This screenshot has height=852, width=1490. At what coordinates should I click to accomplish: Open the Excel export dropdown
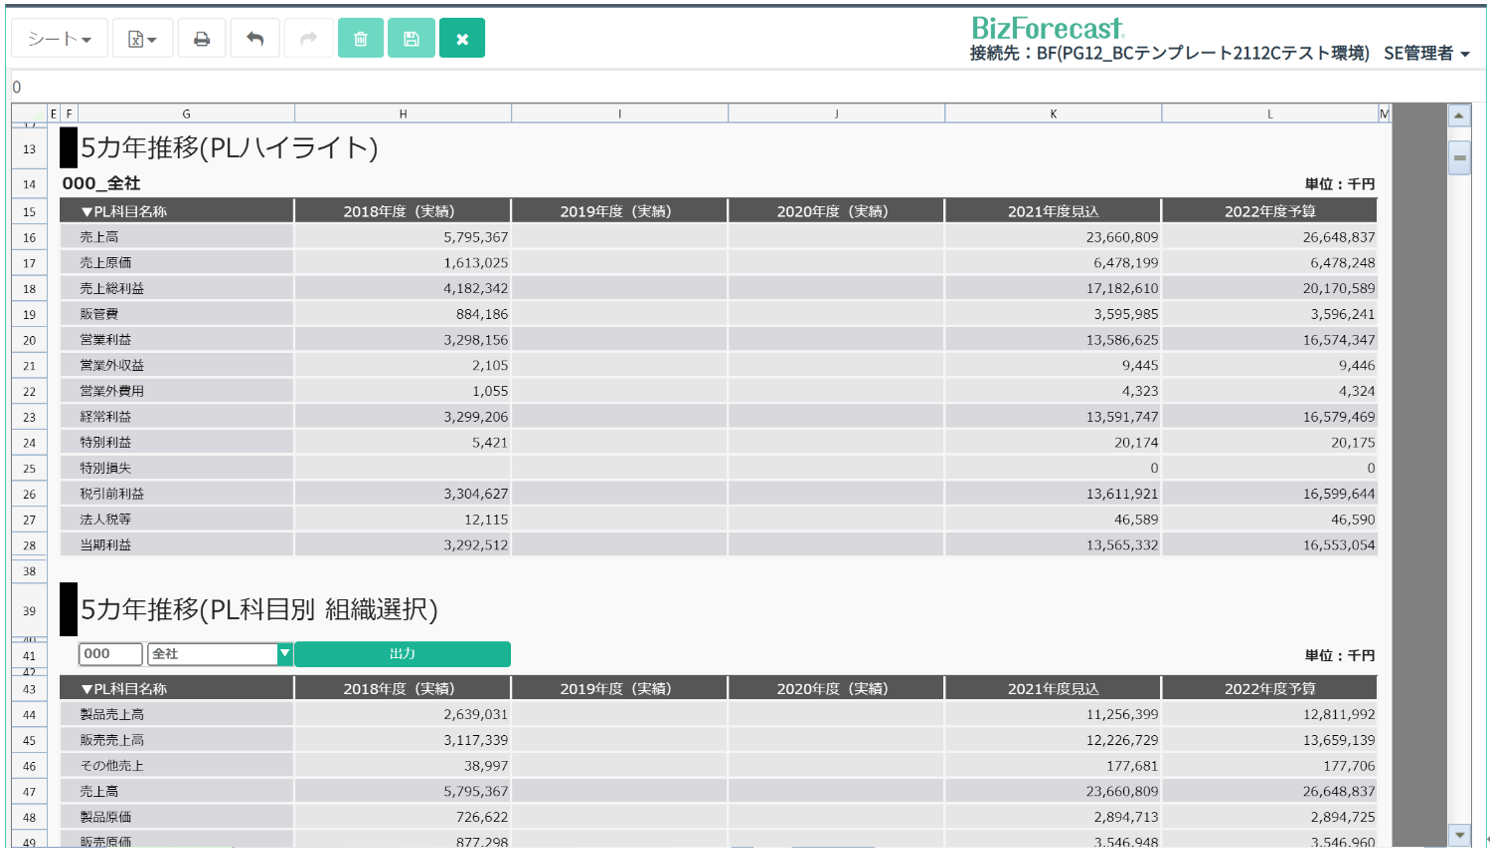coord(142,39)
